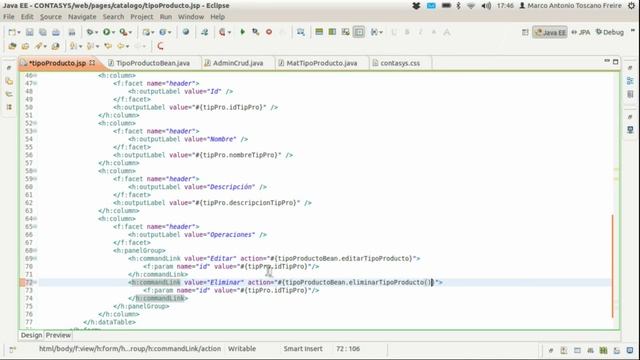Open the Window menu
This screenshot has height=360, width=640.
coord(191,17)
